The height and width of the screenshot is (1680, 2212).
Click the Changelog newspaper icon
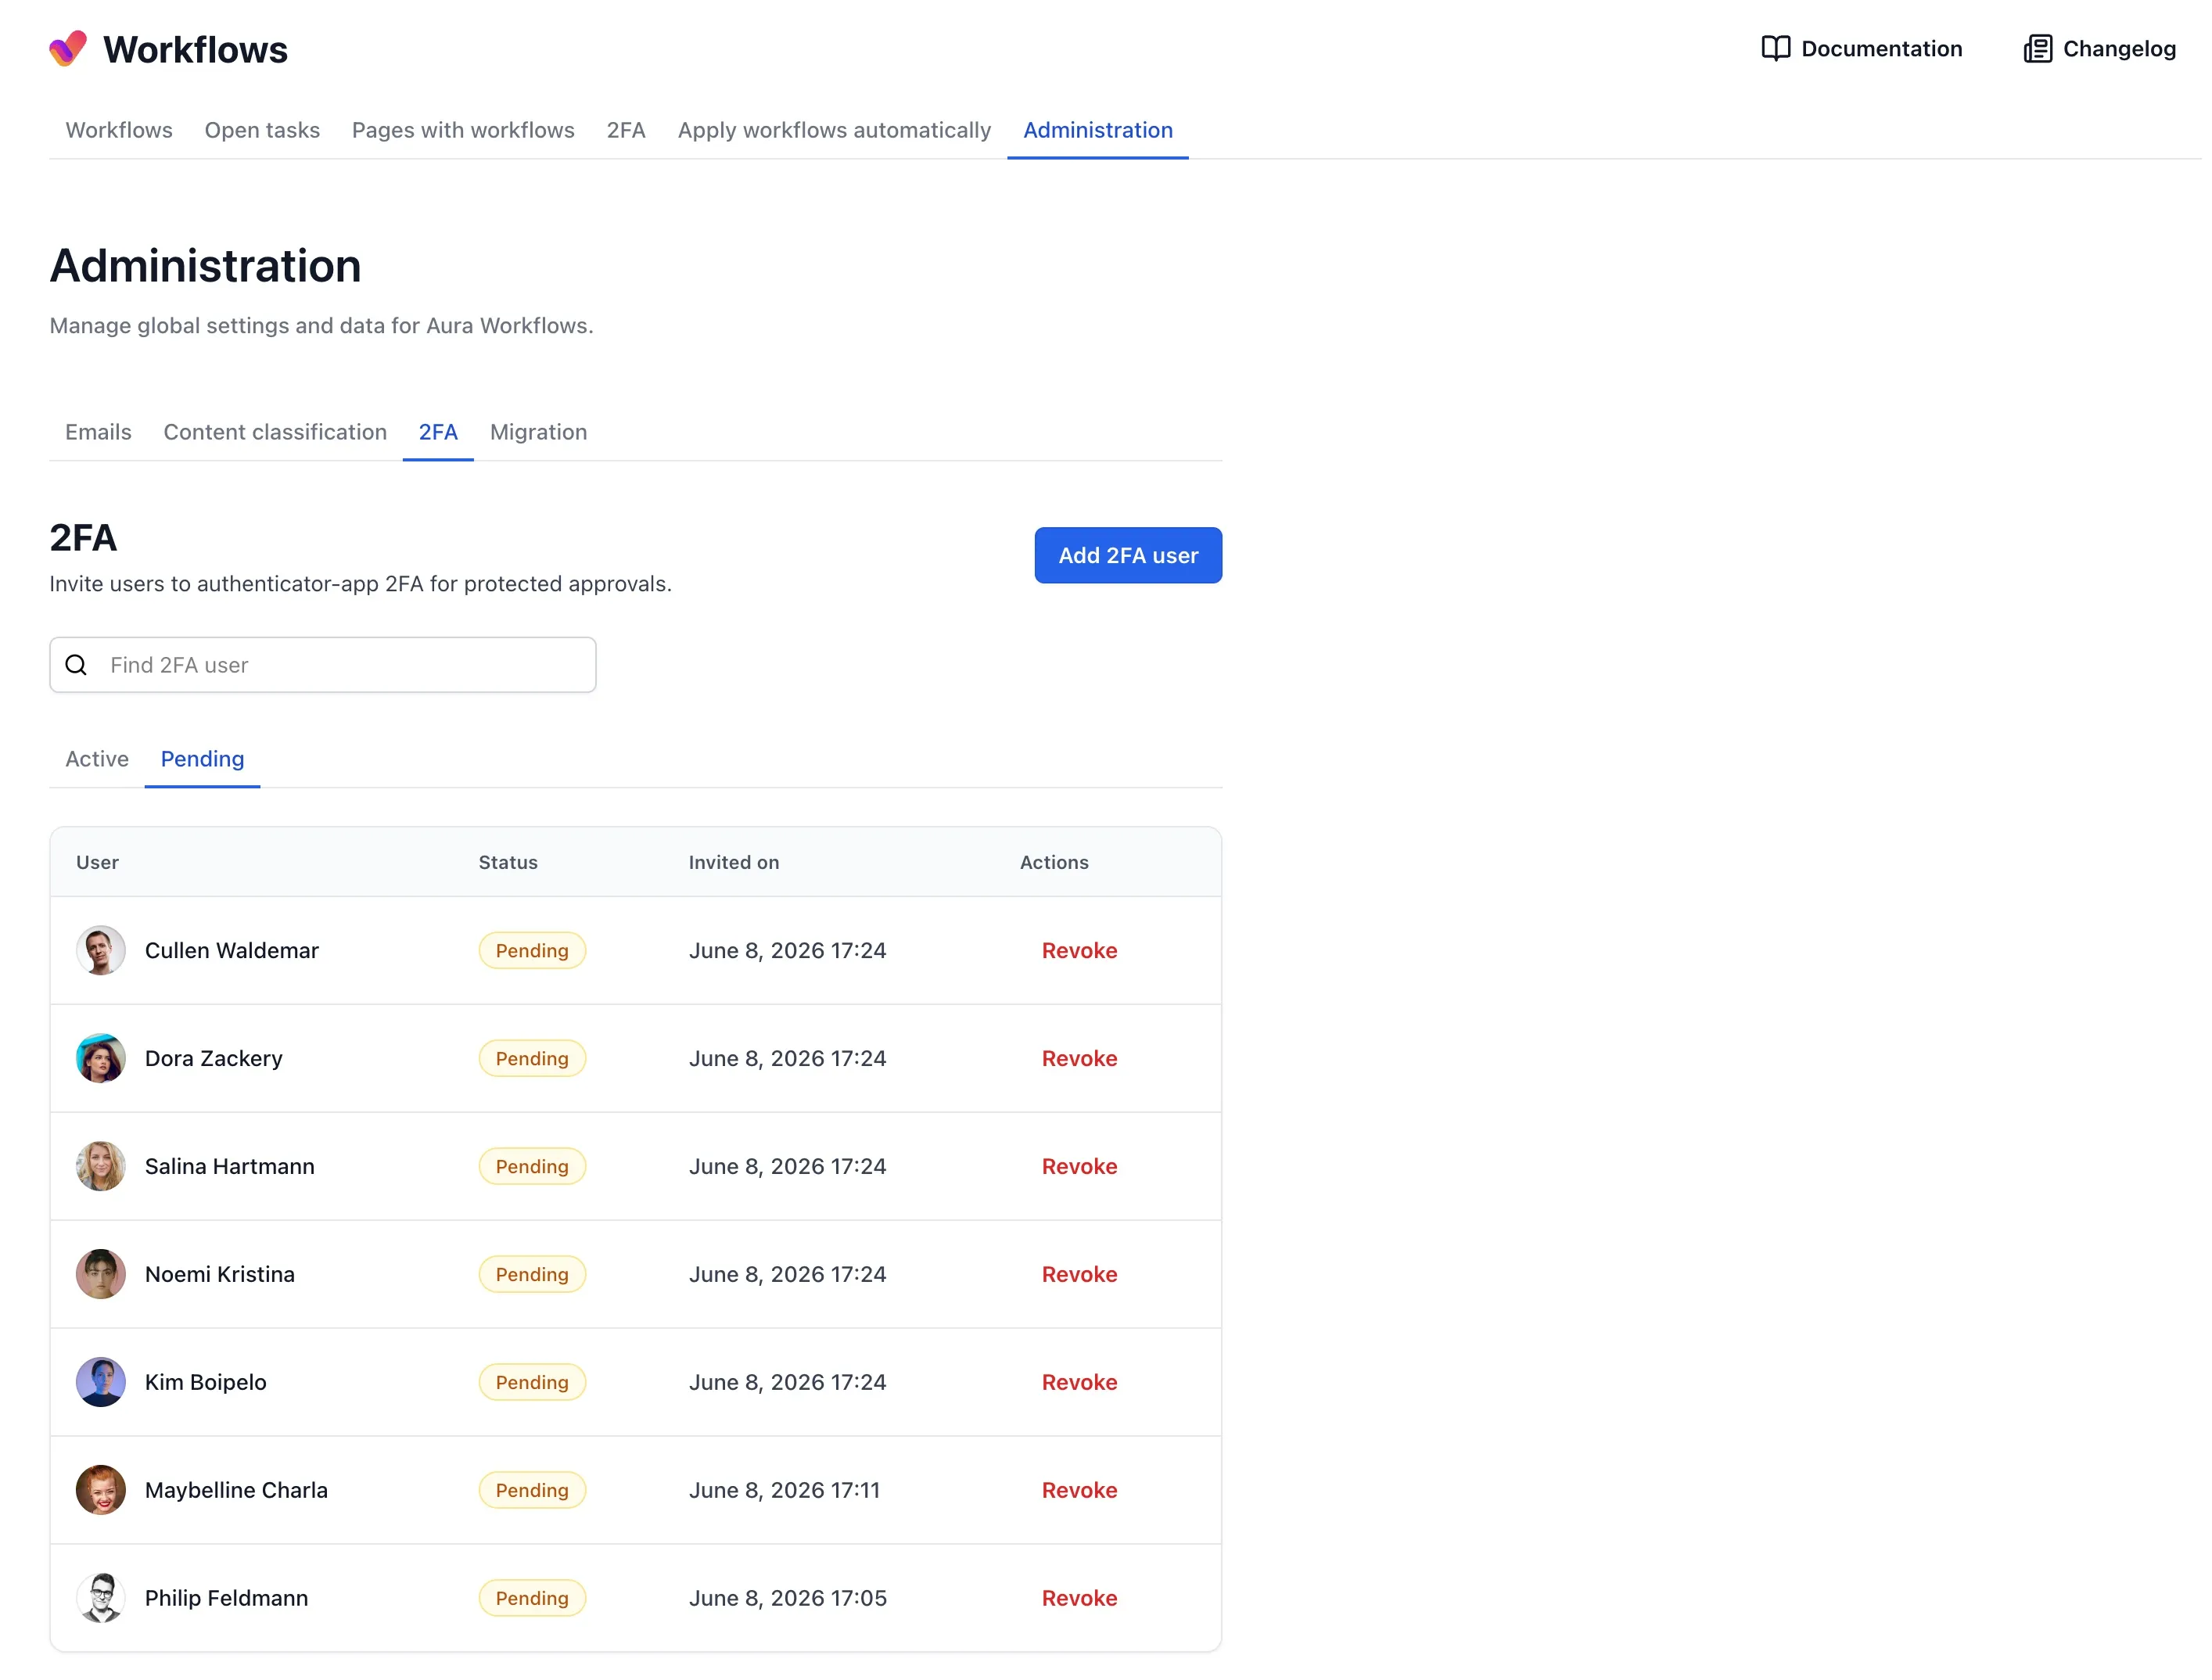tap(2037, 49)
